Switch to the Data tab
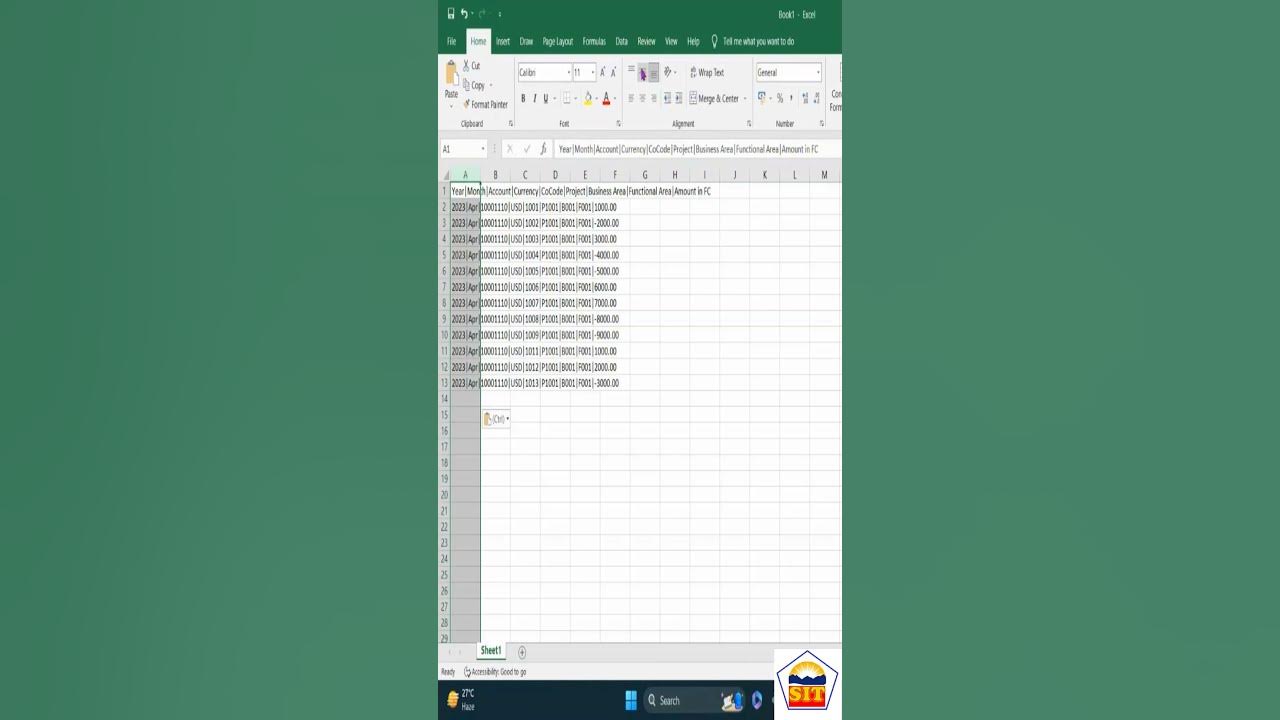This screenshot has height=720, width=1280. [x=621, y=41]
